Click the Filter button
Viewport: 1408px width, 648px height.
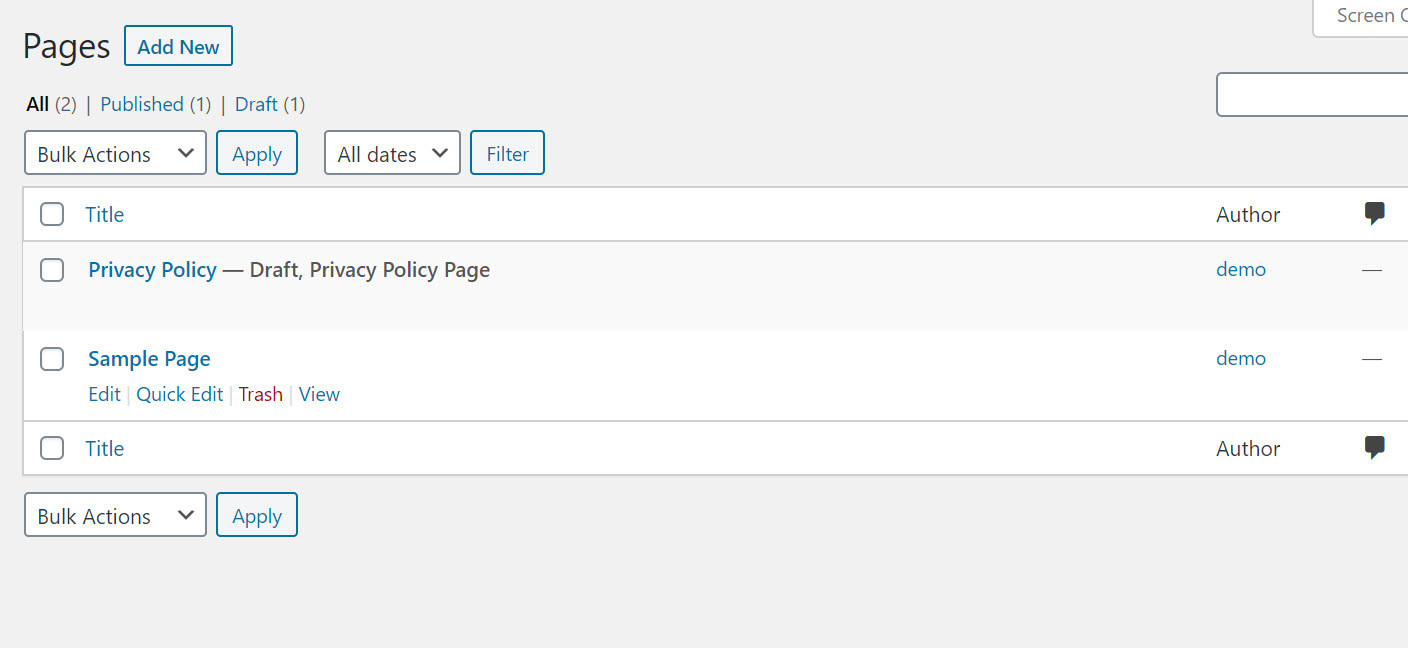tap(507, 152)
